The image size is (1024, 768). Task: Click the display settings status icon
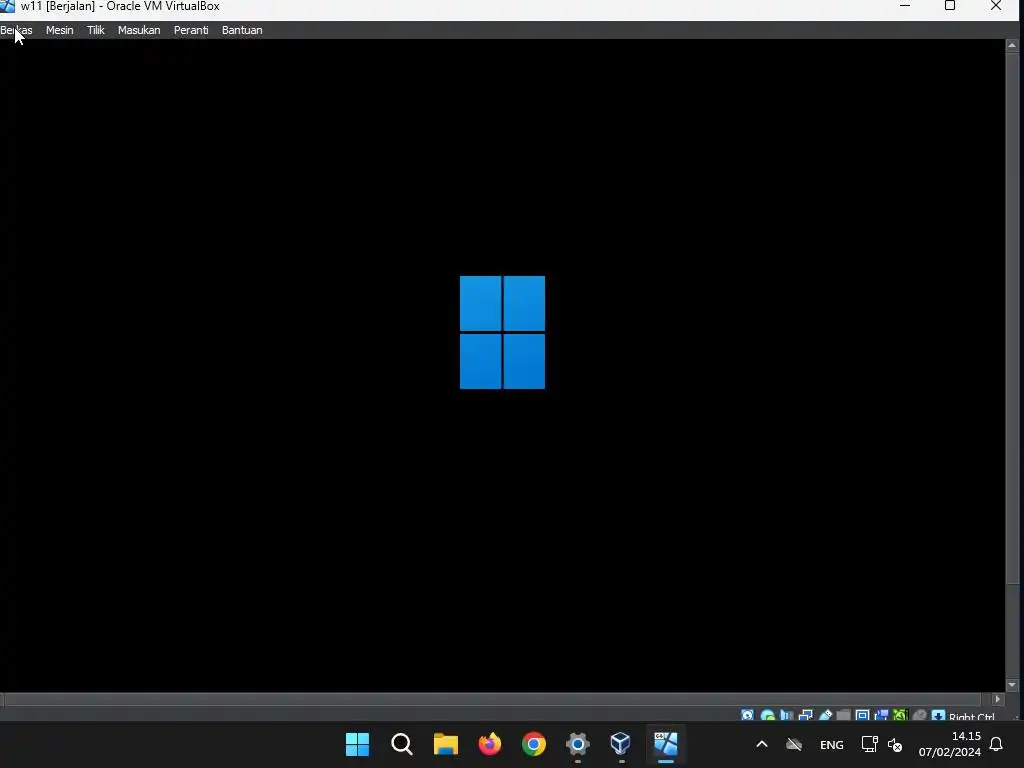point(863,715)
